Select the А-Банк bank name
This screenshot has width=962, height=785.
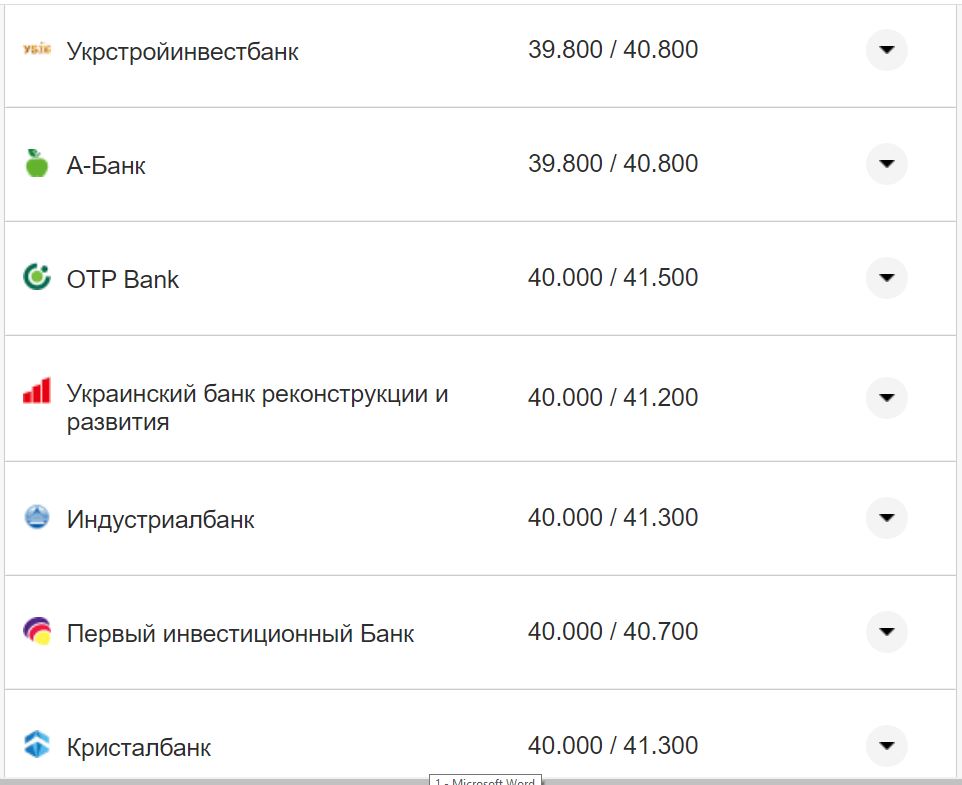(106, 163)
